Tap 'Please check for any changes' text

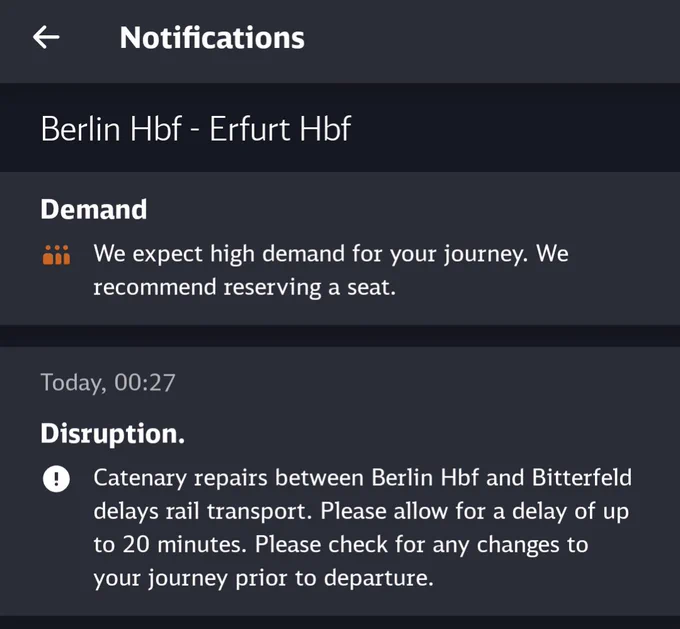pos(407,545)
